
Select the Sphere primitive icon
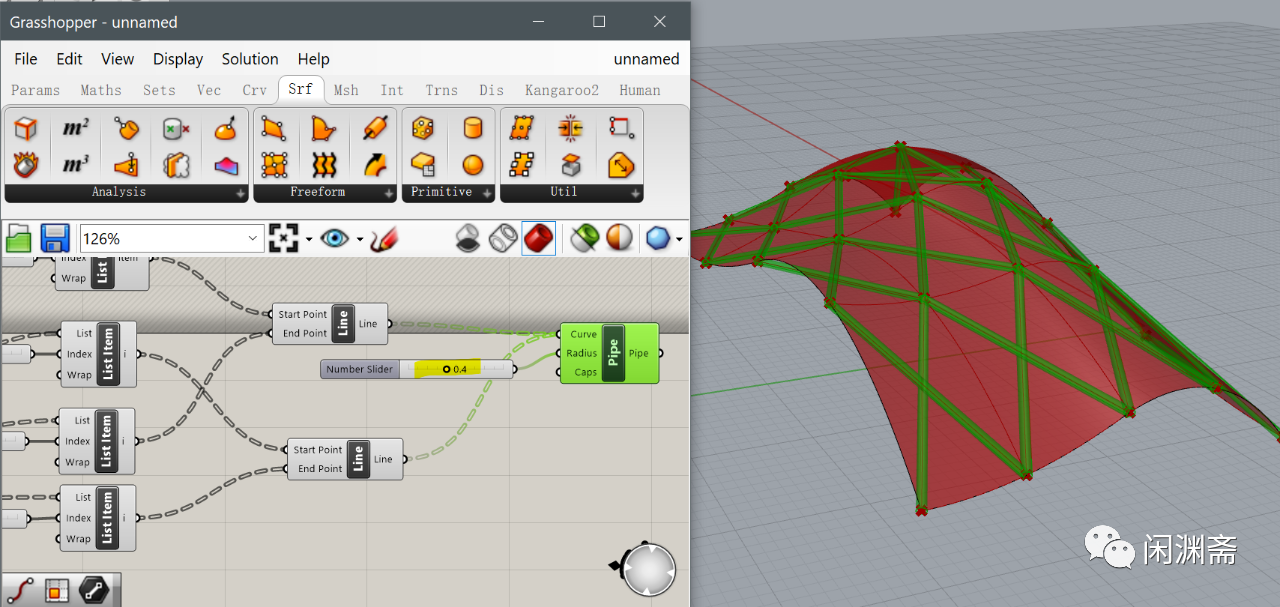pos(472,164)
